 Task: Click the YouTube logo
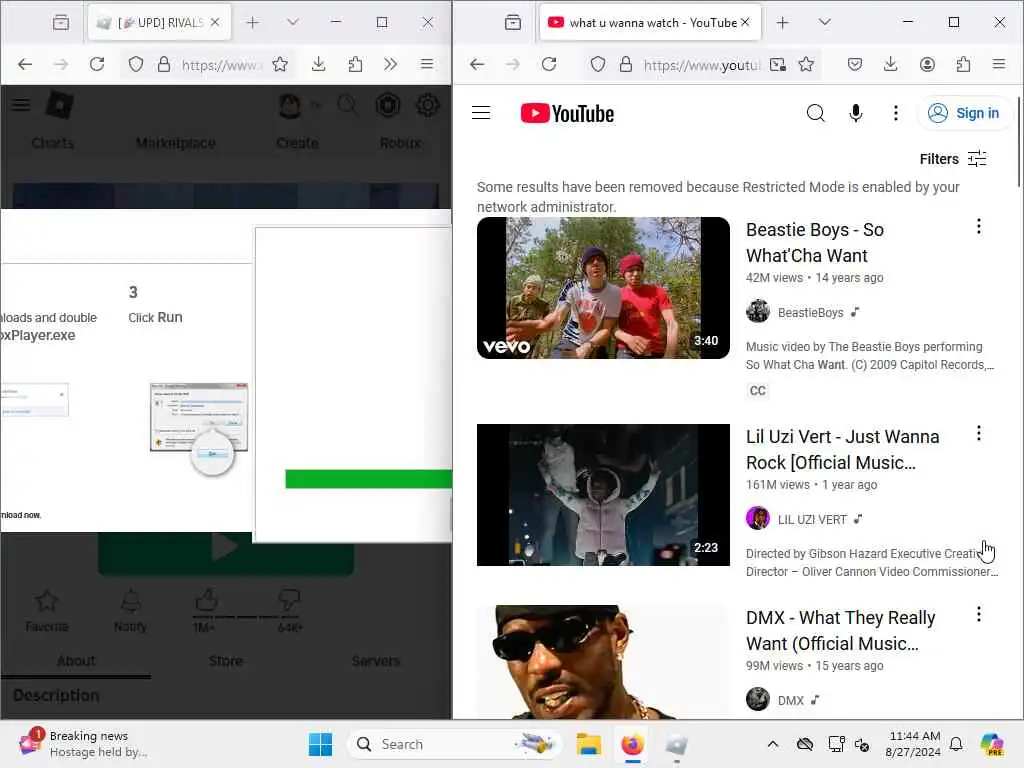567,114
